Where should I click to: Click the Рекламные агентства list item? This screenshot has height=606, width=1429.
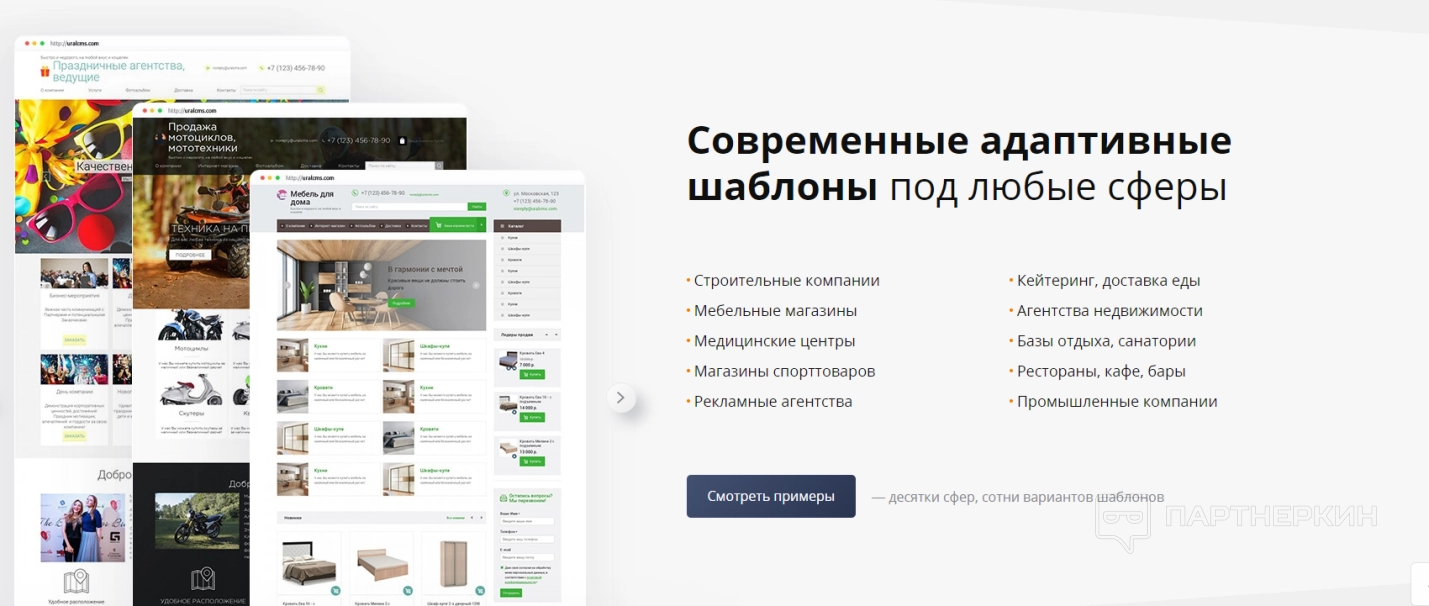coord(773,401)
